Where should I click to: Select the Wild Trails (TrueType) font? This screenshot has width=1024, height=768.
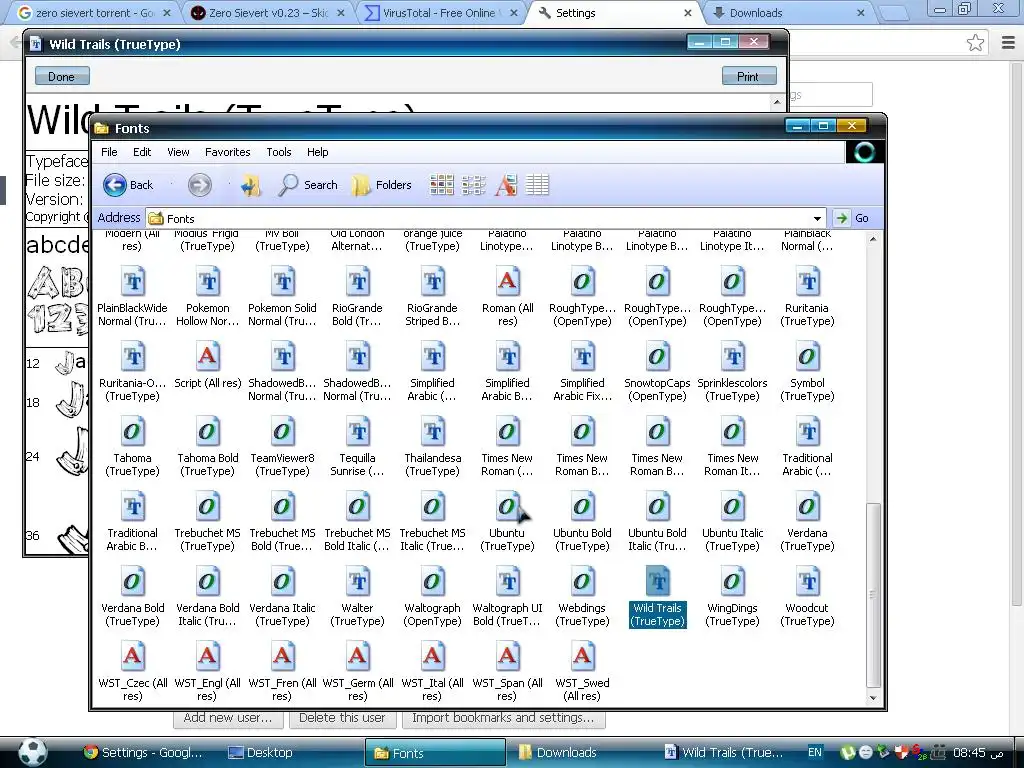tap(658, 597)
